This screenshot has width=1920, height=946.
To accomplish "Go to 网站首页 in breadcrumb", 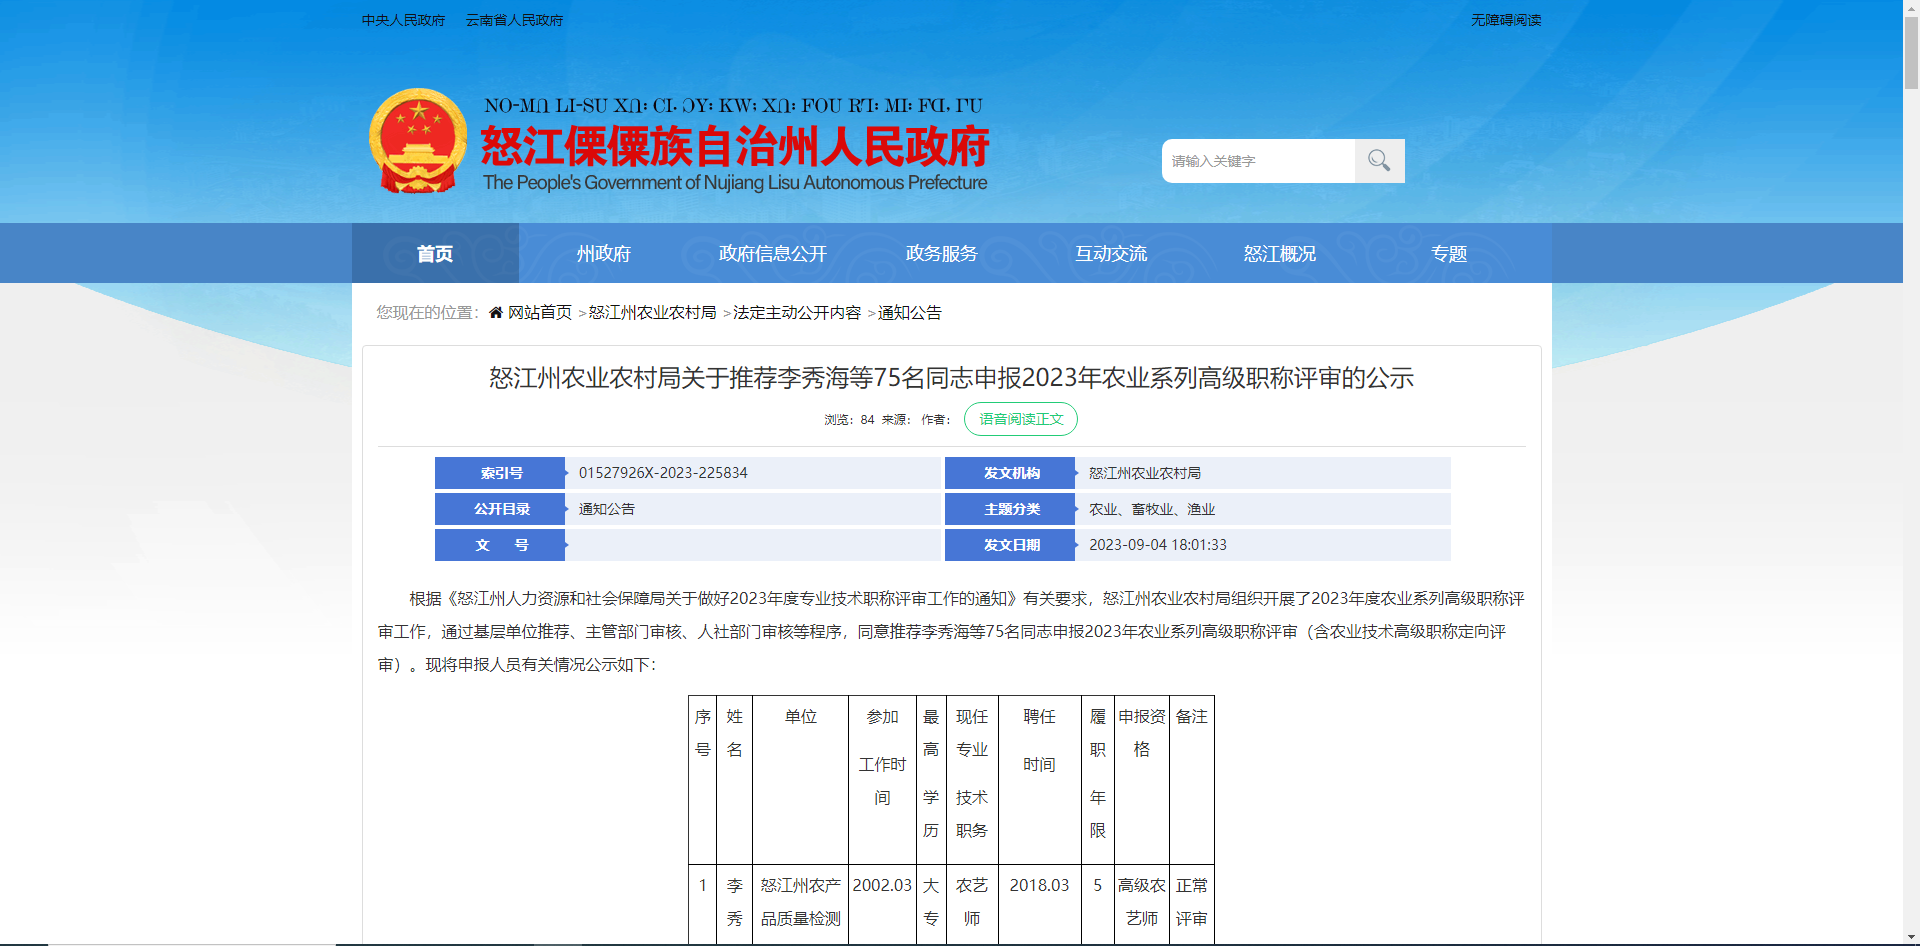I will click(x=540, y=313).
